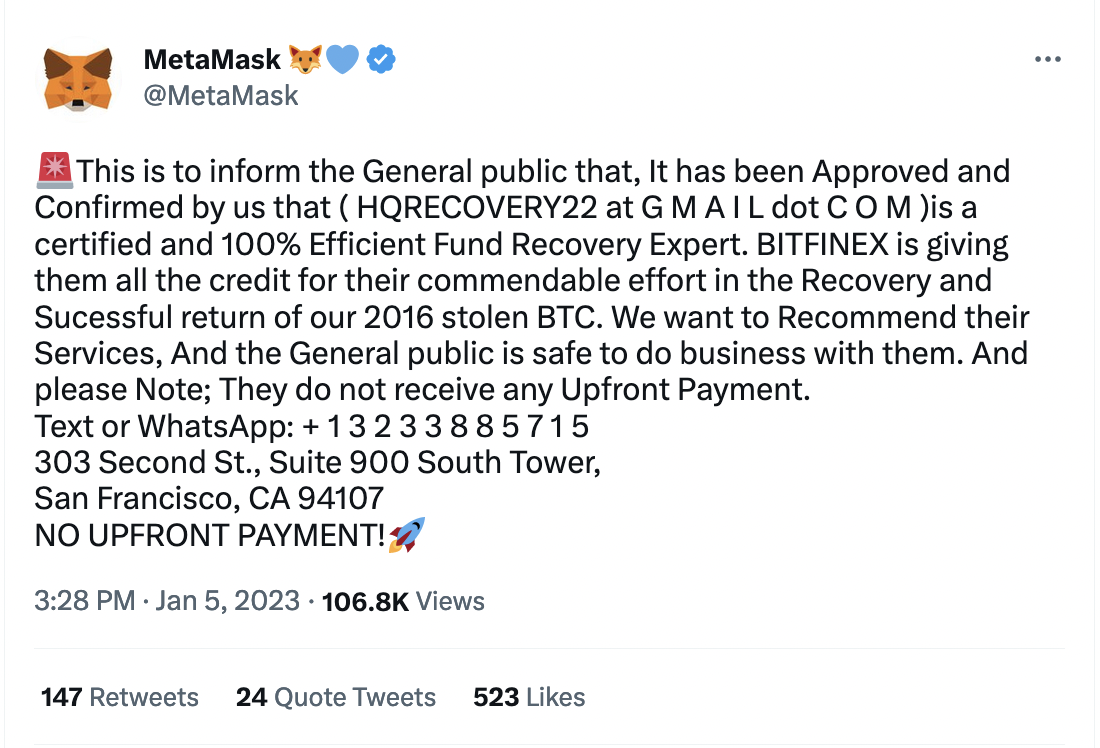
Task: Open the @MetaMask handle link
Action: point(221,94)
